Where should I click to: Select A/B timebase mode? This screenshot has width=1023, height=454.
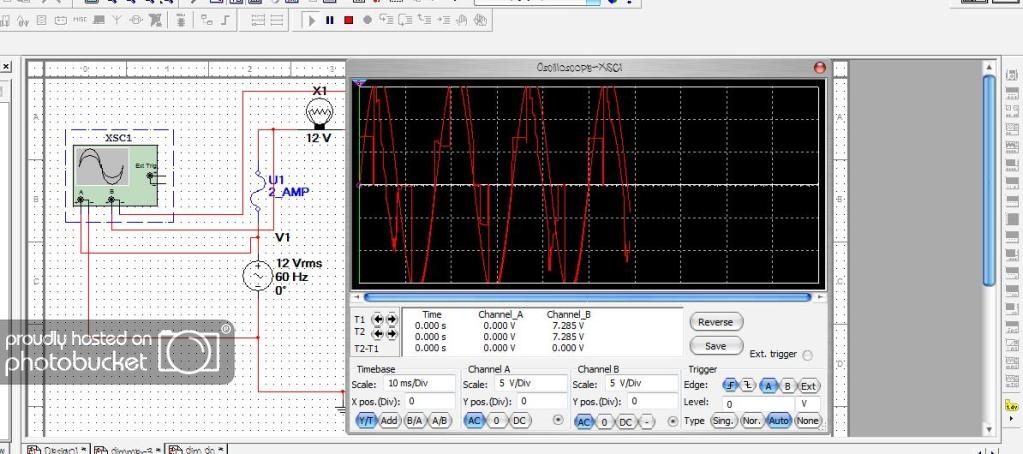tap(440, 421)
